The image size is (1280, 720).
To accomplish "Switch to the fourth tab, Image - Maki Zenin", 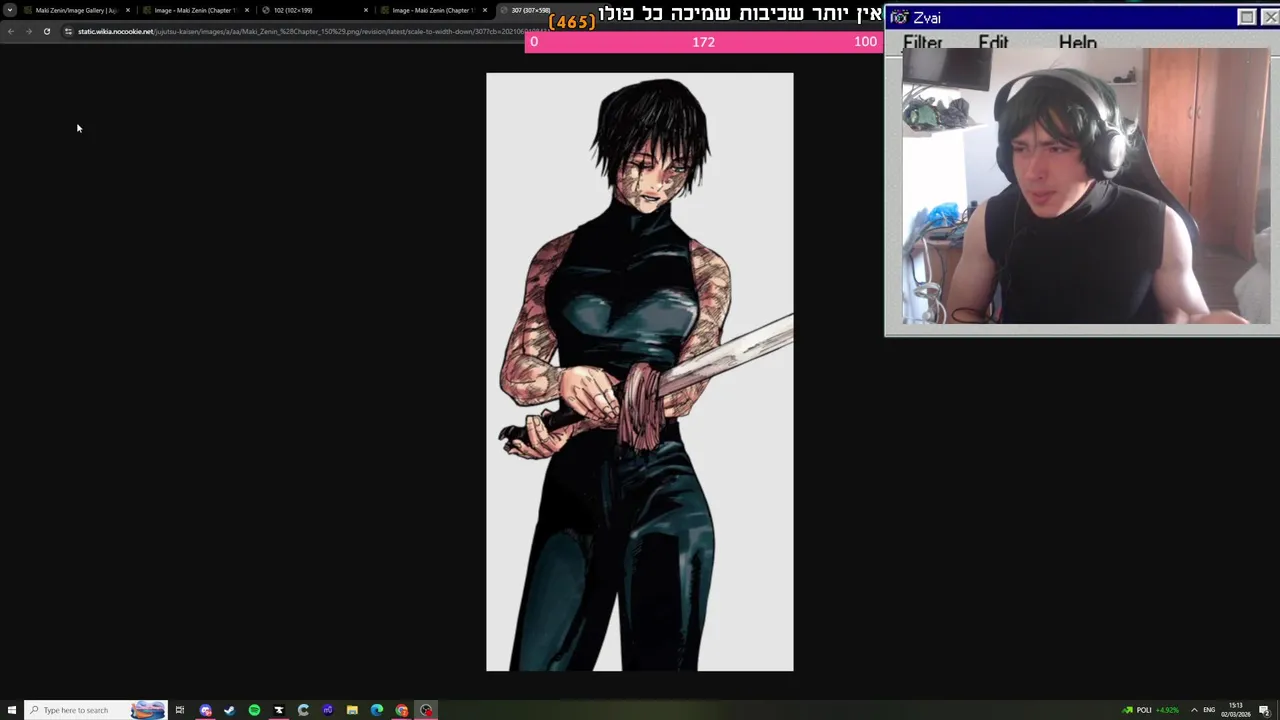I will point(433,10).
